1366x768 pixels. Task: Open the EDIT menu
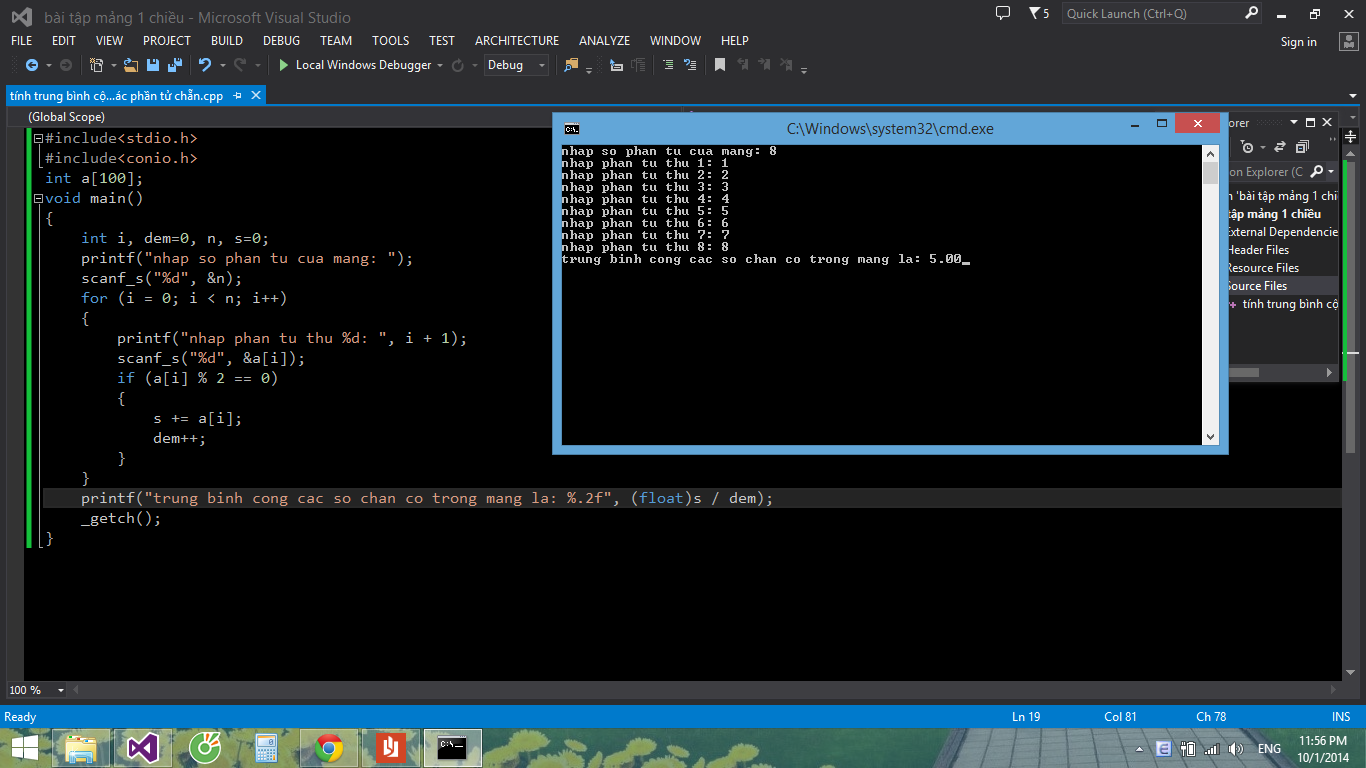(x=64, y=41)
